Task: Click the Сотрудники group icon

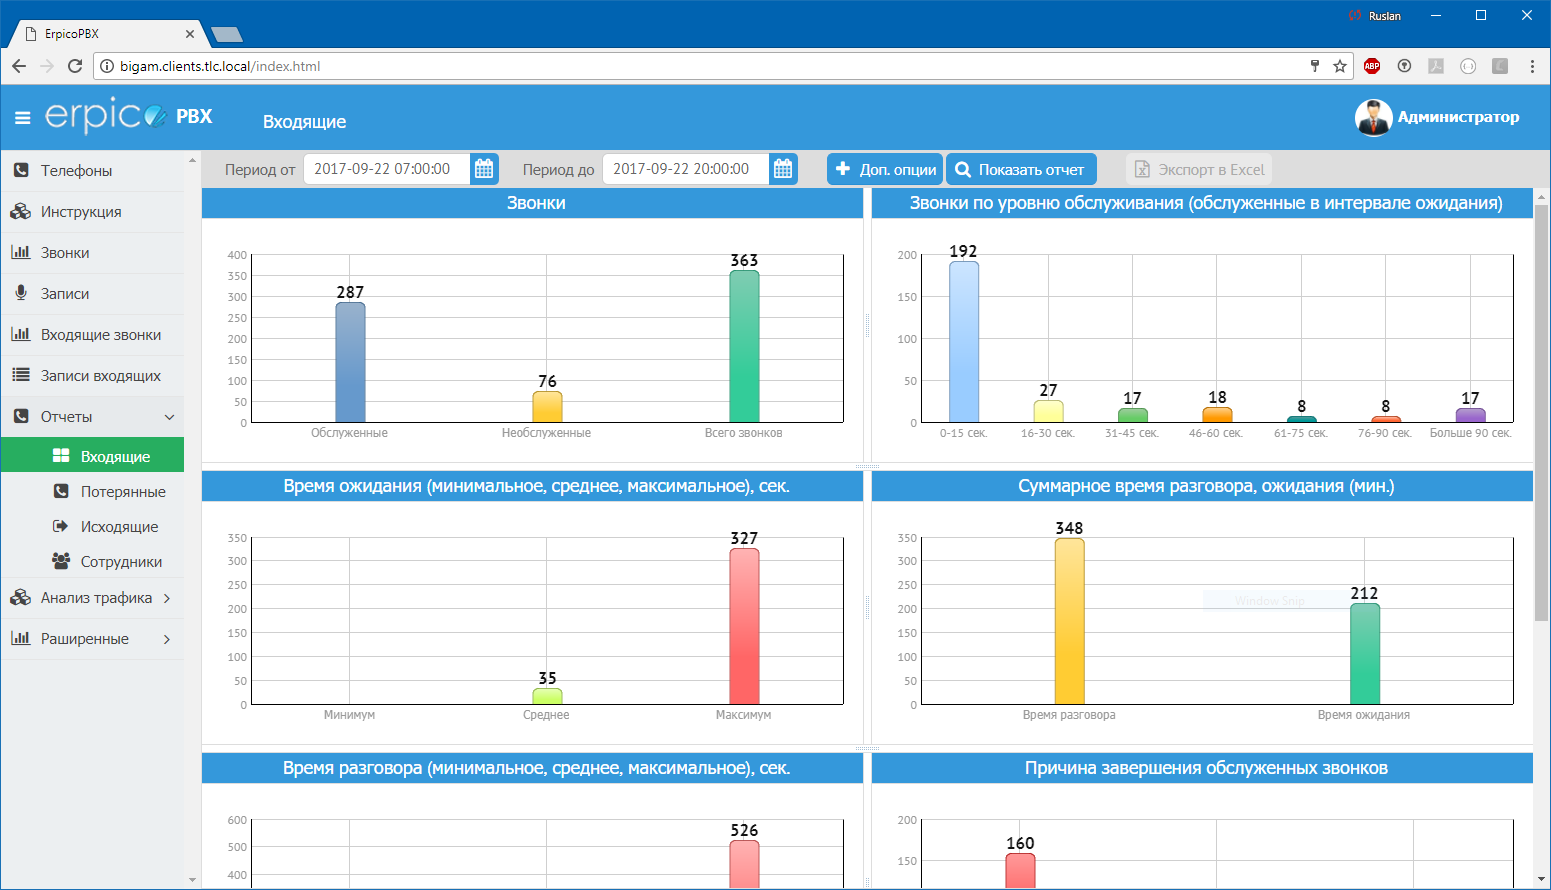Action: (x=61, y=561)
